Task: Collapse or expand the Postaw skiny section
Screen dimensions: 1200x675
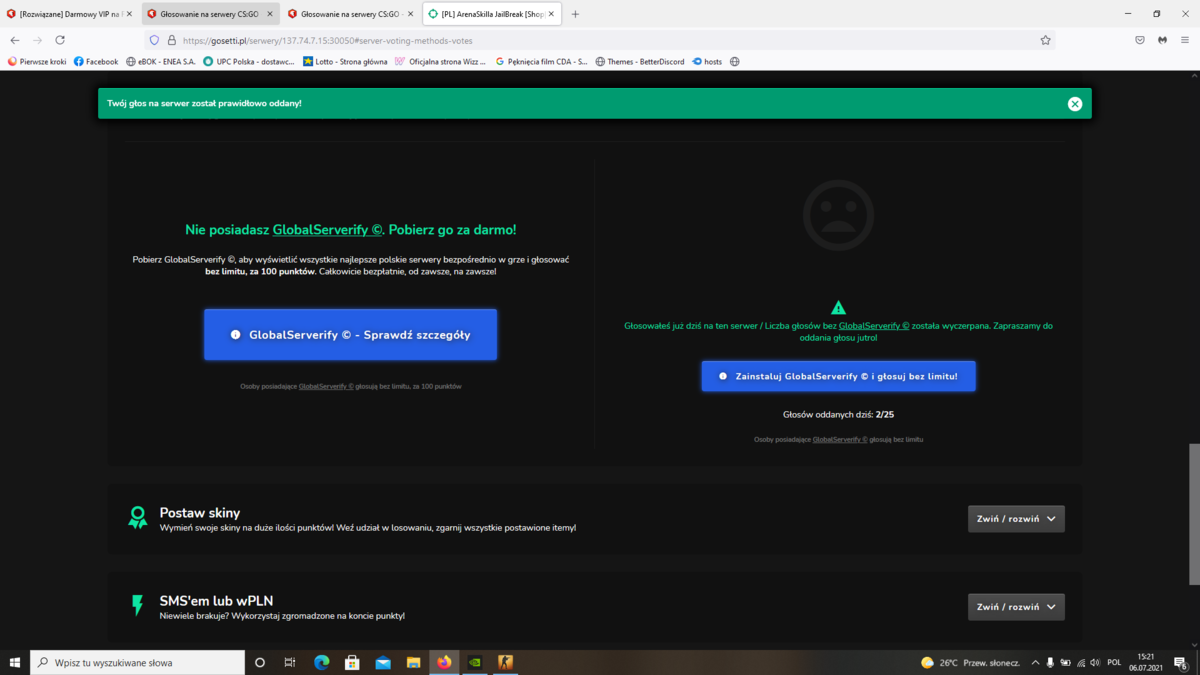Action: (x=1016, y=519)
